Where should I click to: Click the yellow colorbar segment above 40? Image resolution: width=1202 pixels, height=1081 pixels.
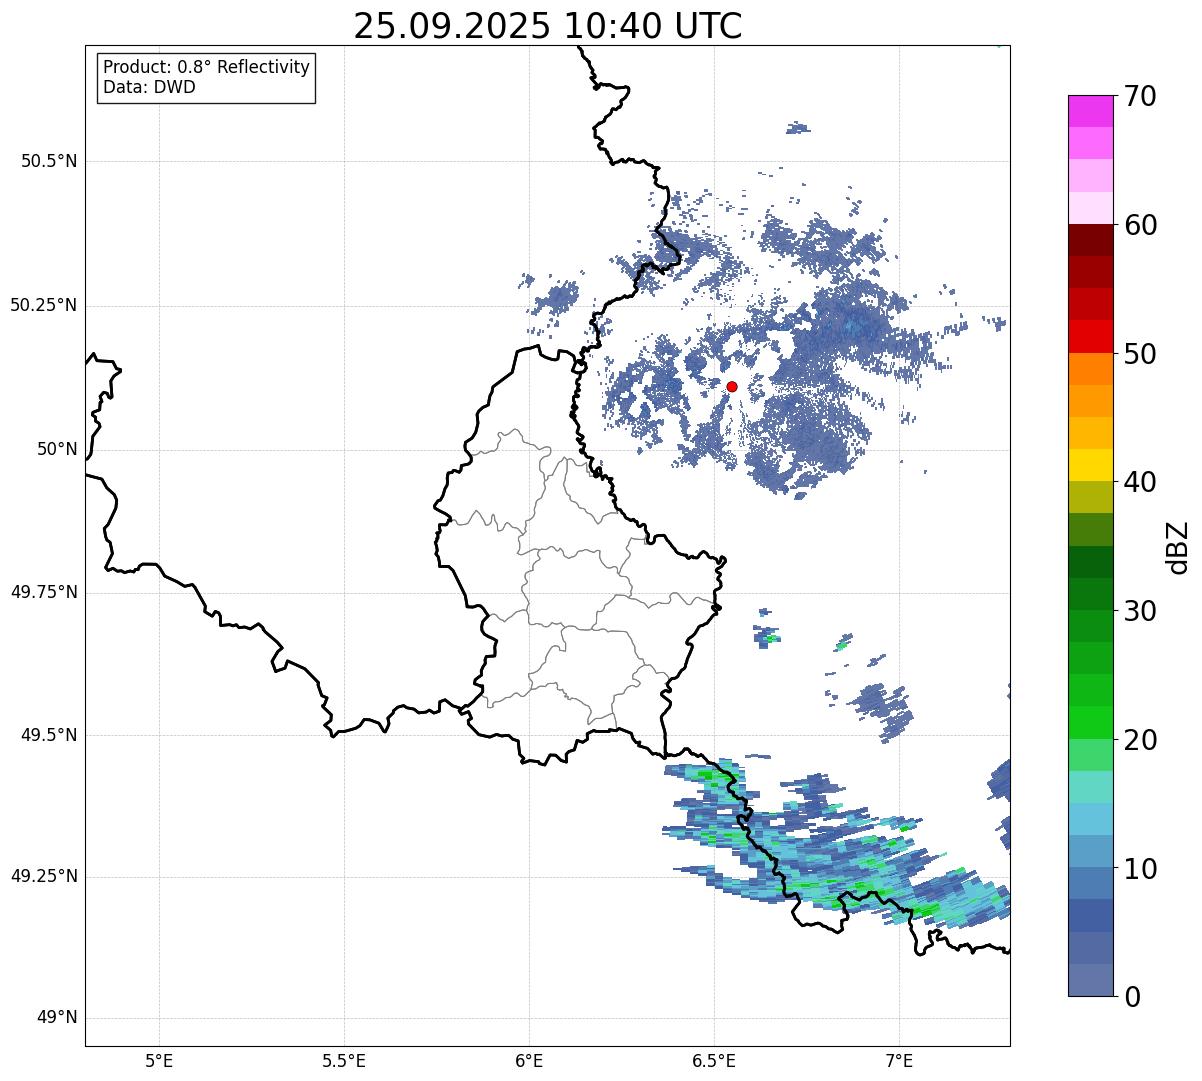pos(1090,465)
